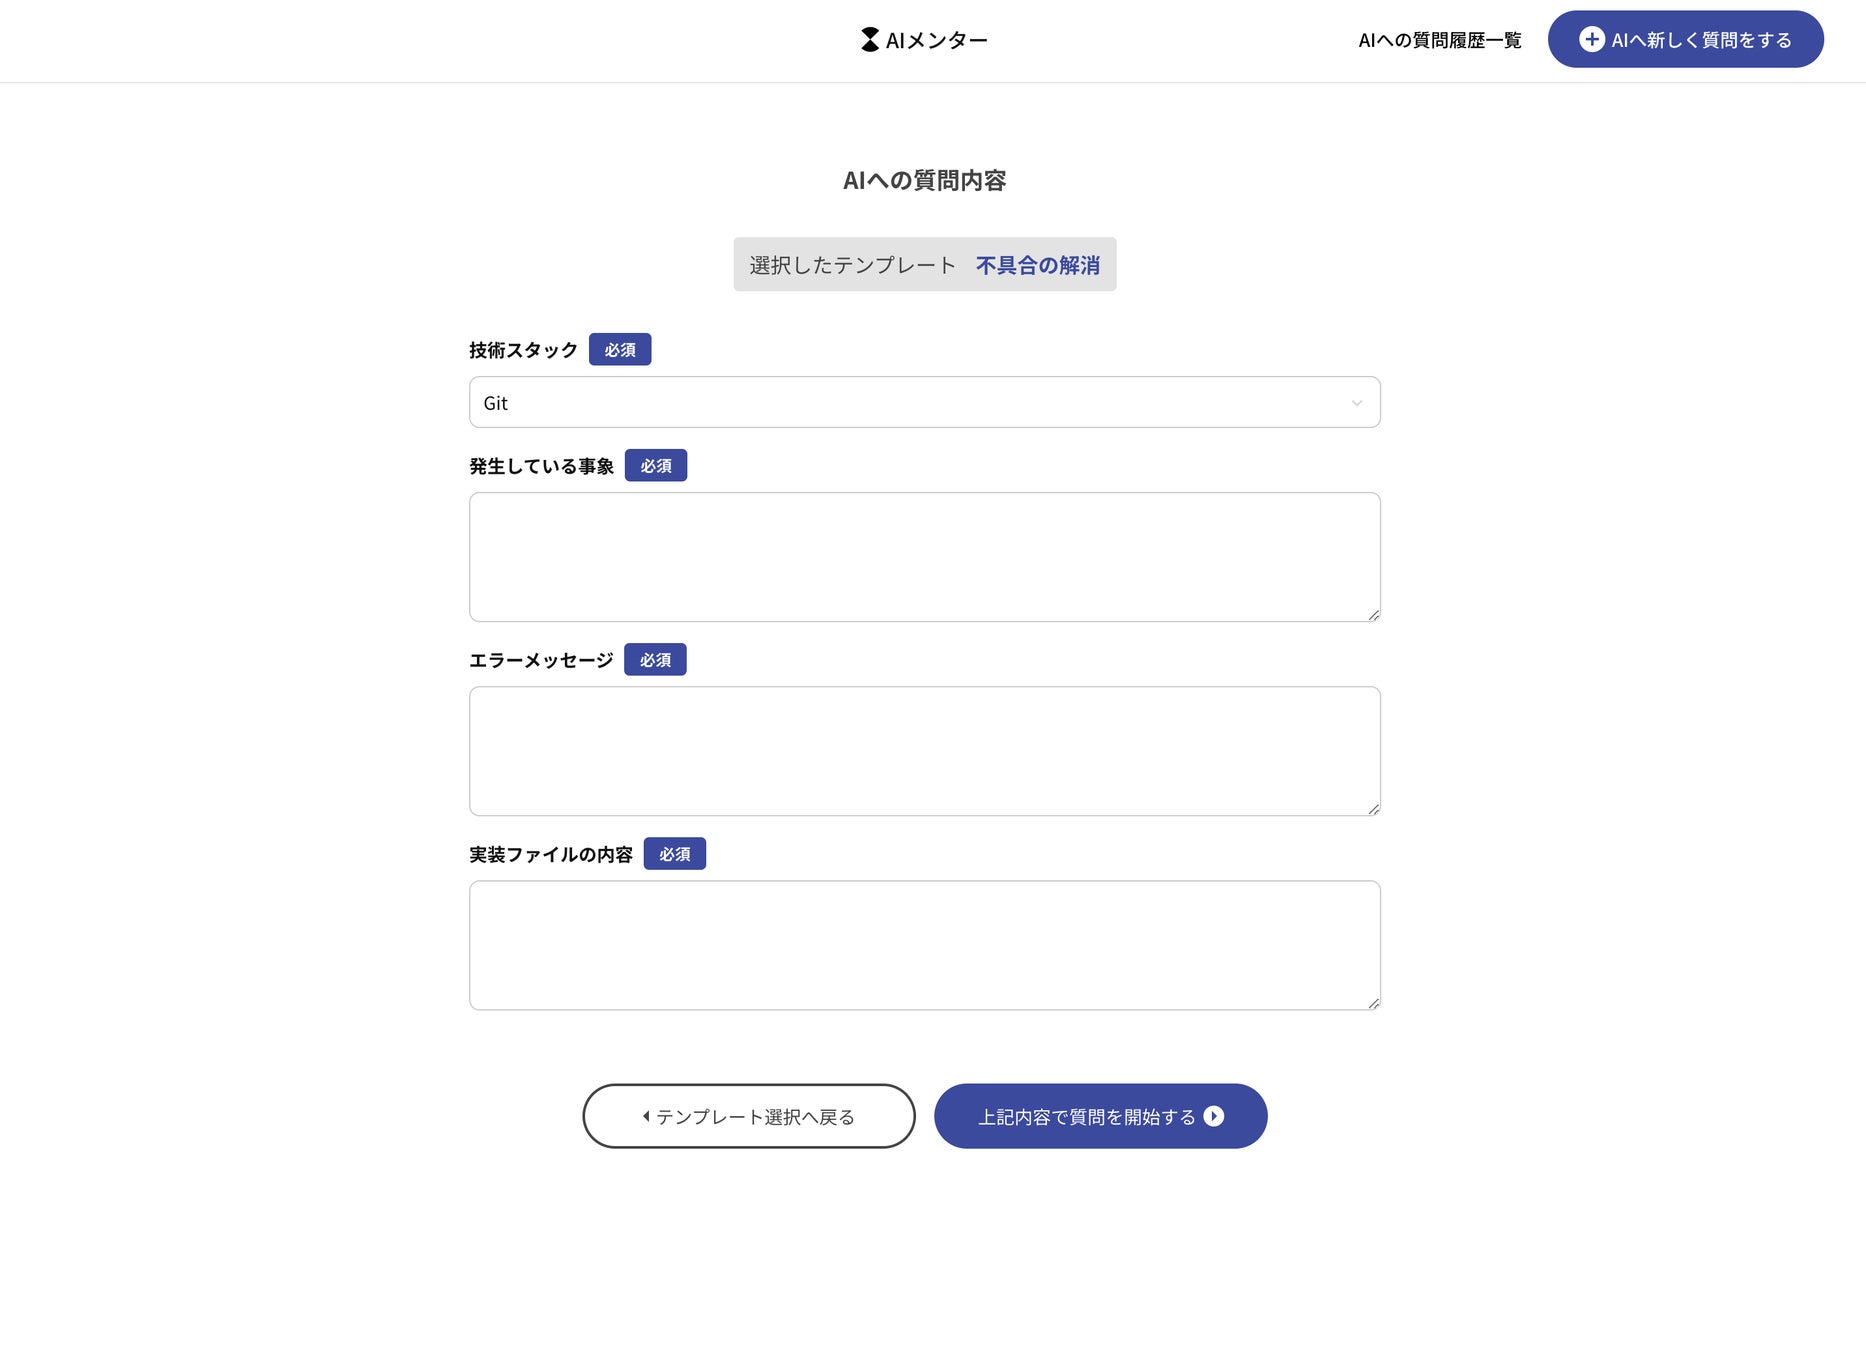The width and height of the screenshot is (1866, 1350).
Task: Open the AIへの質問履歴一覧 page
Action: tap(1439, 40)
